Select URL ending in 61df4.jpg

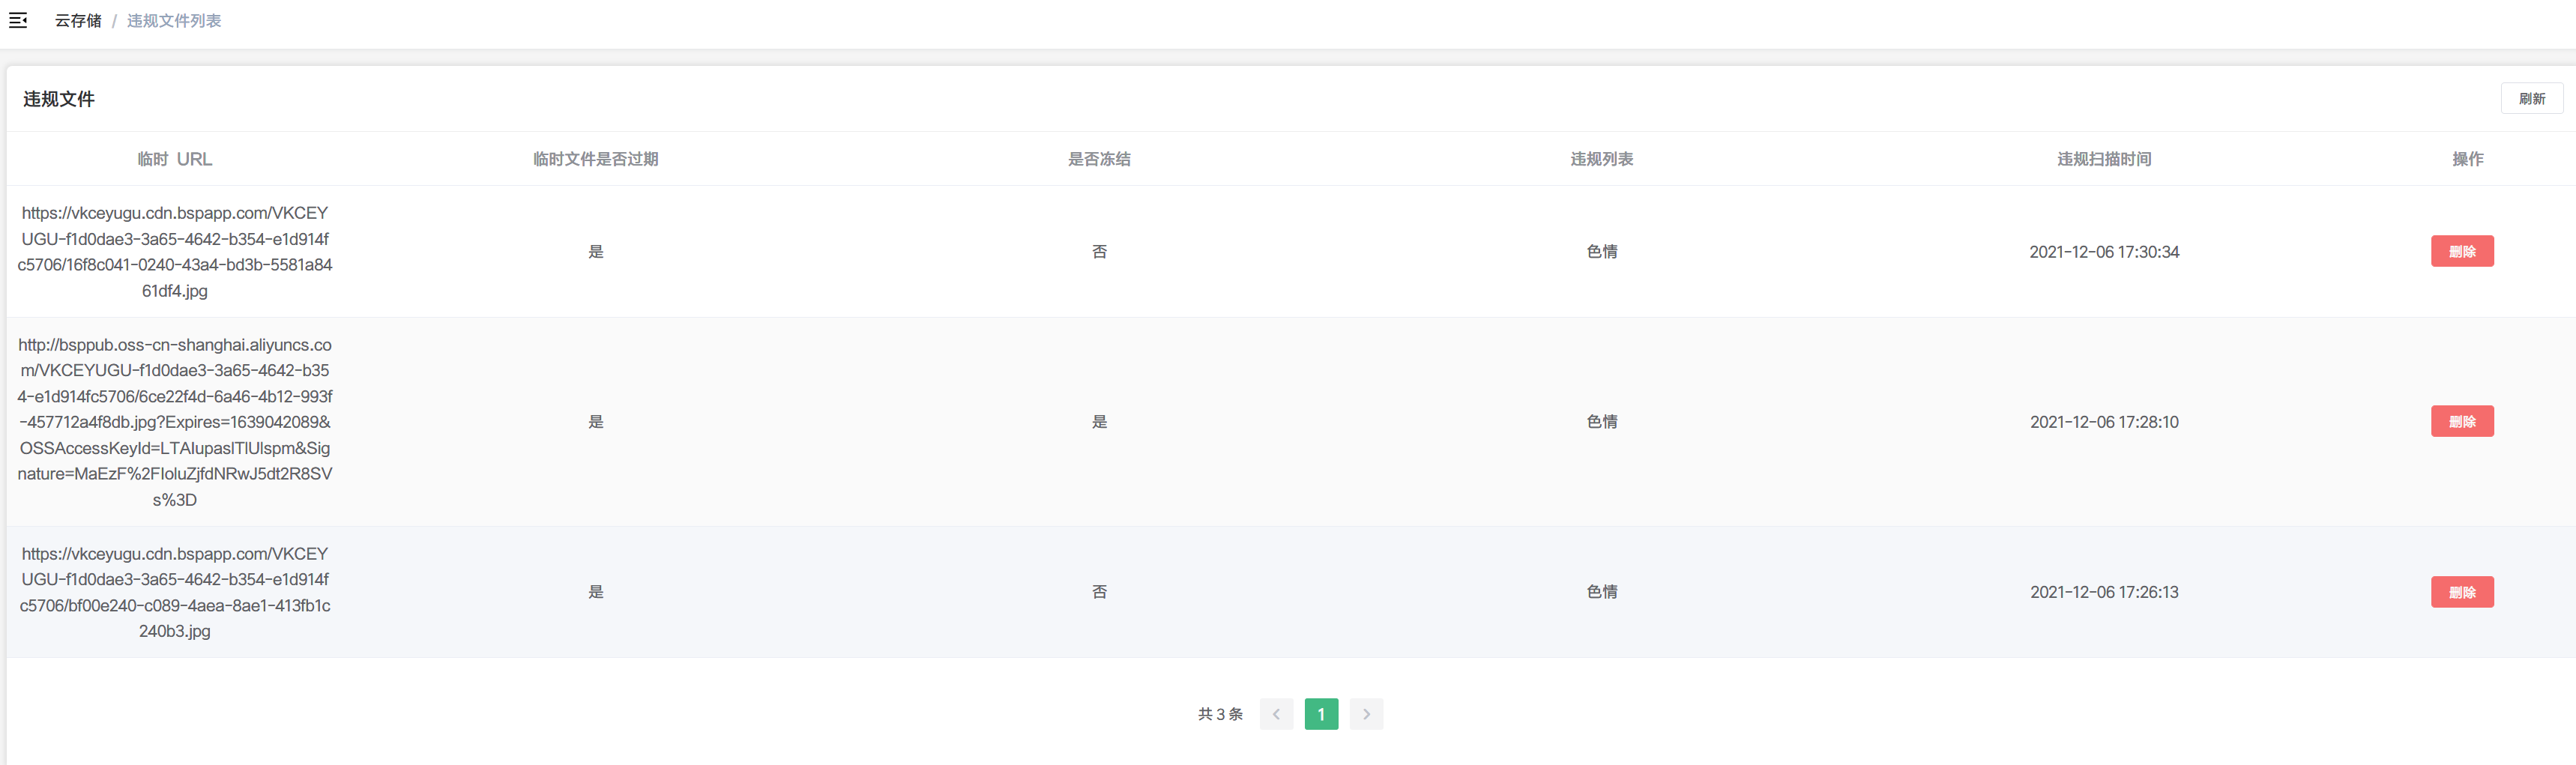tap(175, 252)
